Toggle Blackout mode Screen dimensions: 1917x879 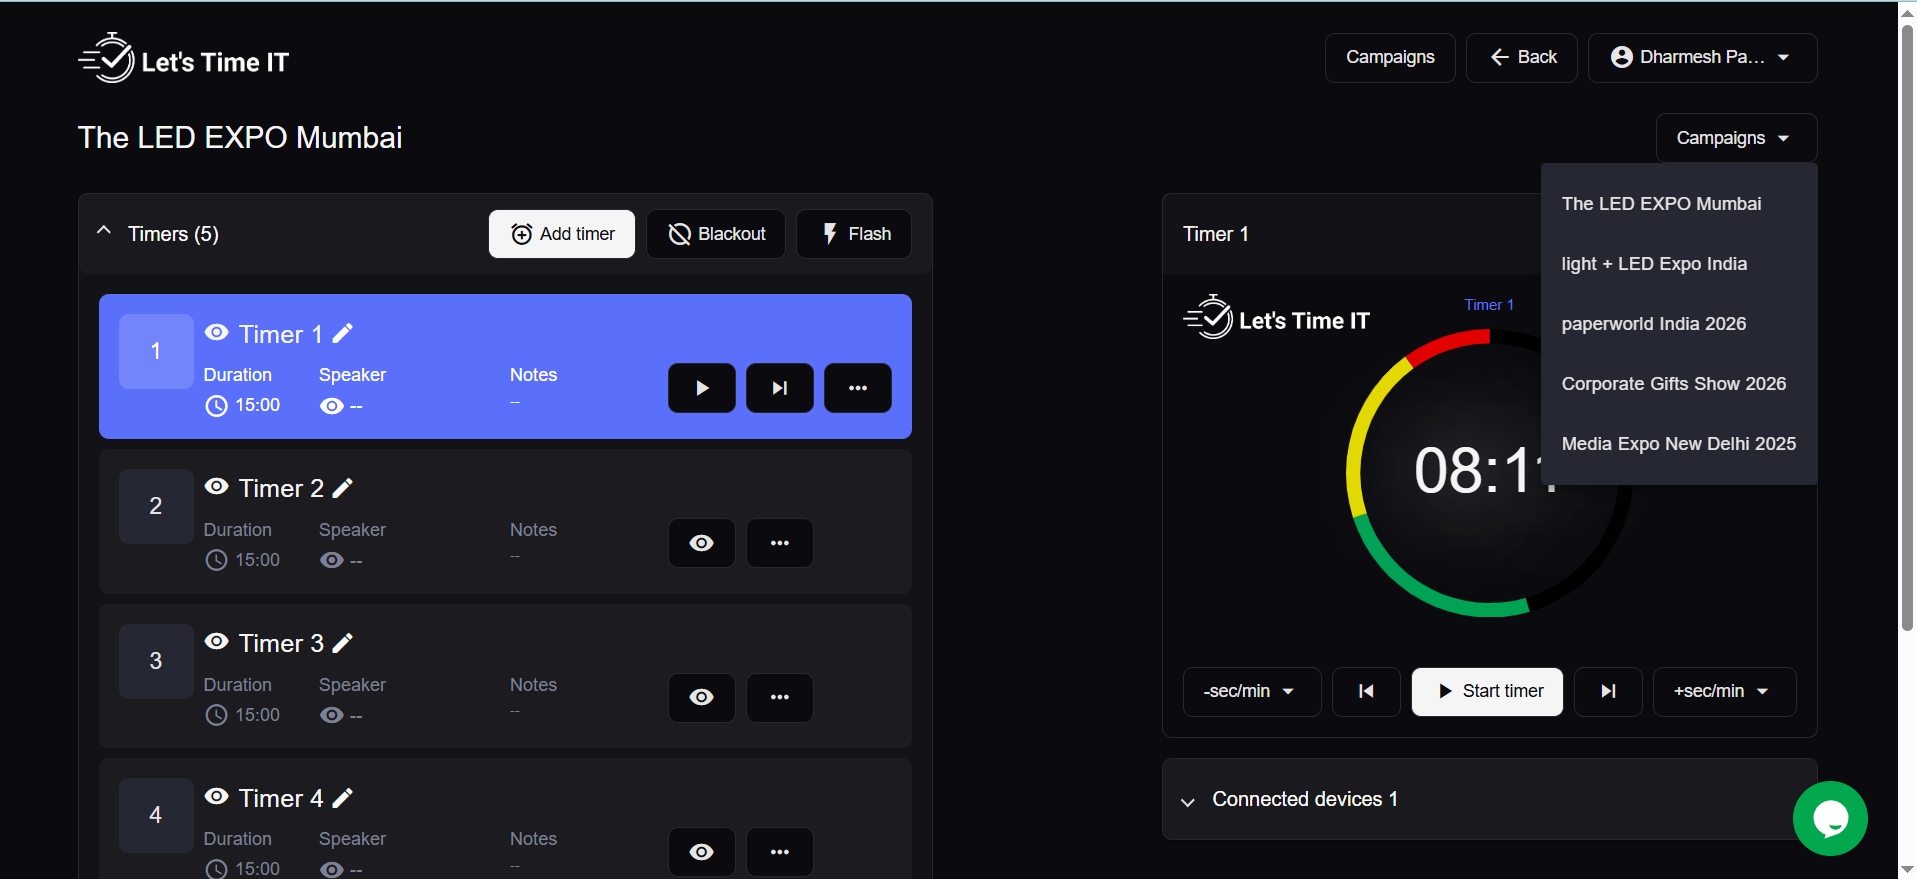pos(716,234)
